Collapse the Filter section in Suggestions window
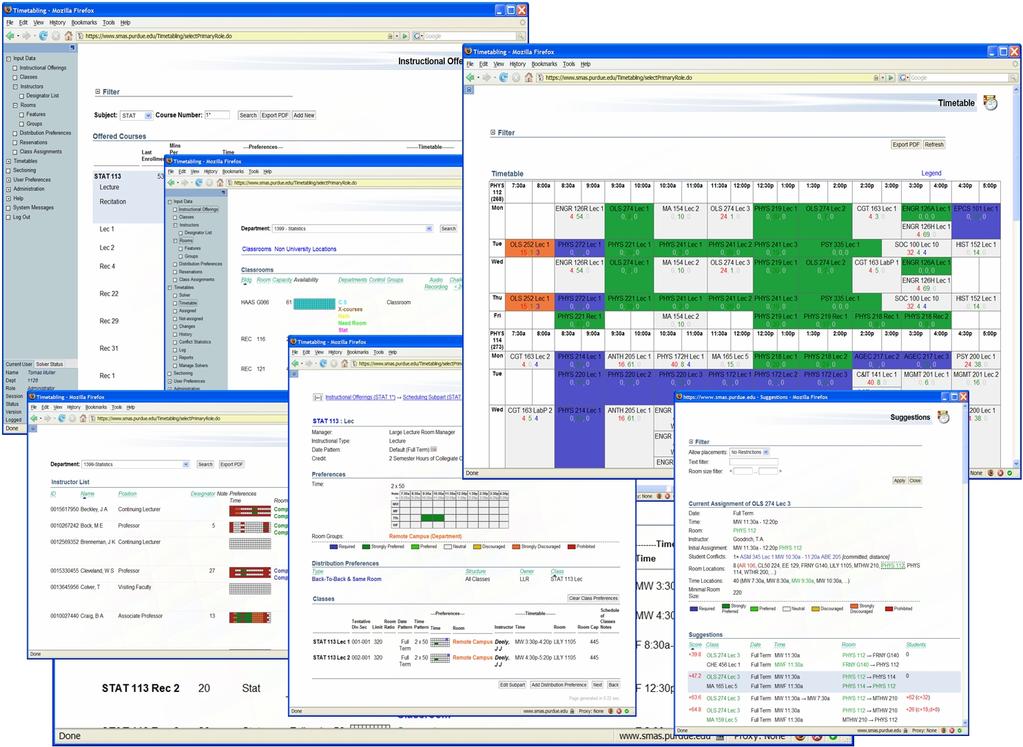The width and height of the screenshot is (1023, 747). pos(691,442)
